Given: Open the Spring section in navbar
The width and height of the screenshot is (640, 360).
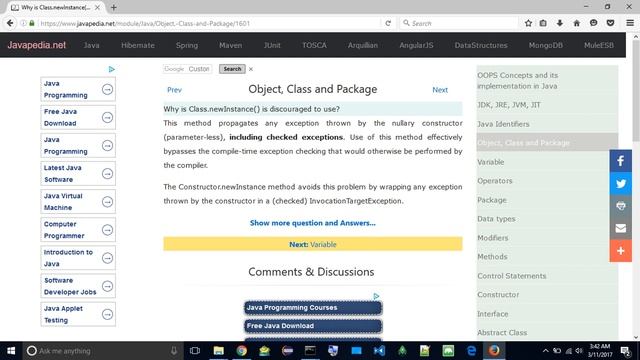Looking at the screenshot, I should pyautogui.click(x=187, y=45).
